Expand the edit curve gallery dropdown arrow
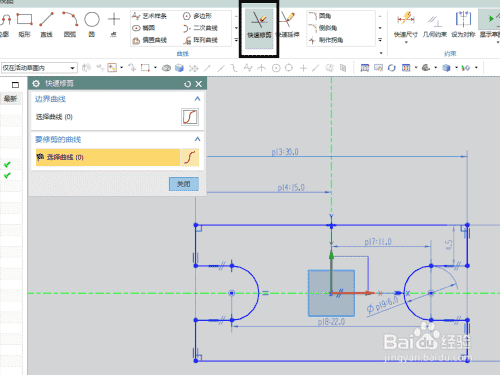Image resolution: width=500 pixels, height=375 pixels. 380,40
